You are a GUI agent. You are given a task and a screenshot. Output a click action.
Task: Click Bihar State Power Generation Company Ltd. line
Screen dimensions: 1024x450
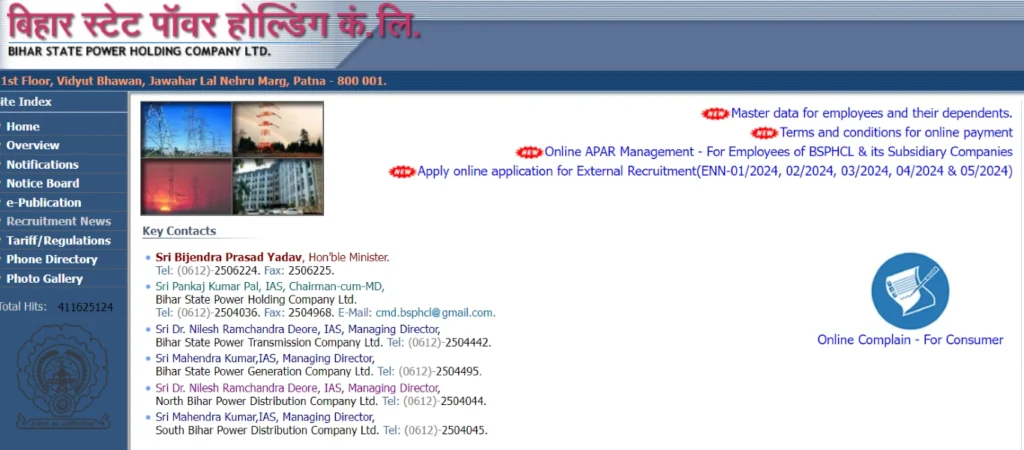319,372
